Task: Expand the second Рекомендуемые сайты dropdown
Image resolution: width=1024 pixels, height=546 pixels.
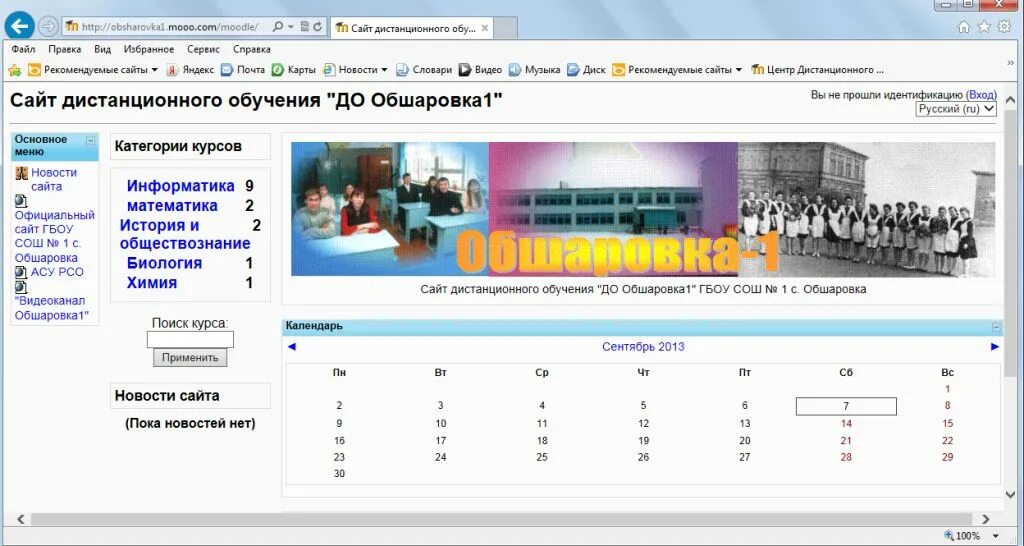Action: click(739, 70)
